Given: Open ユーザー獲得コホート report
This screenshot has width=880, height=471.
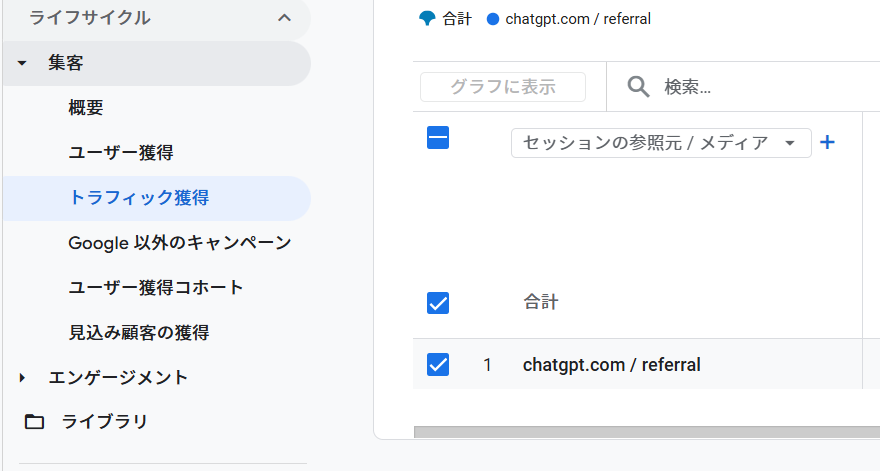Looking at the screenshot, I should pos(156,288).
